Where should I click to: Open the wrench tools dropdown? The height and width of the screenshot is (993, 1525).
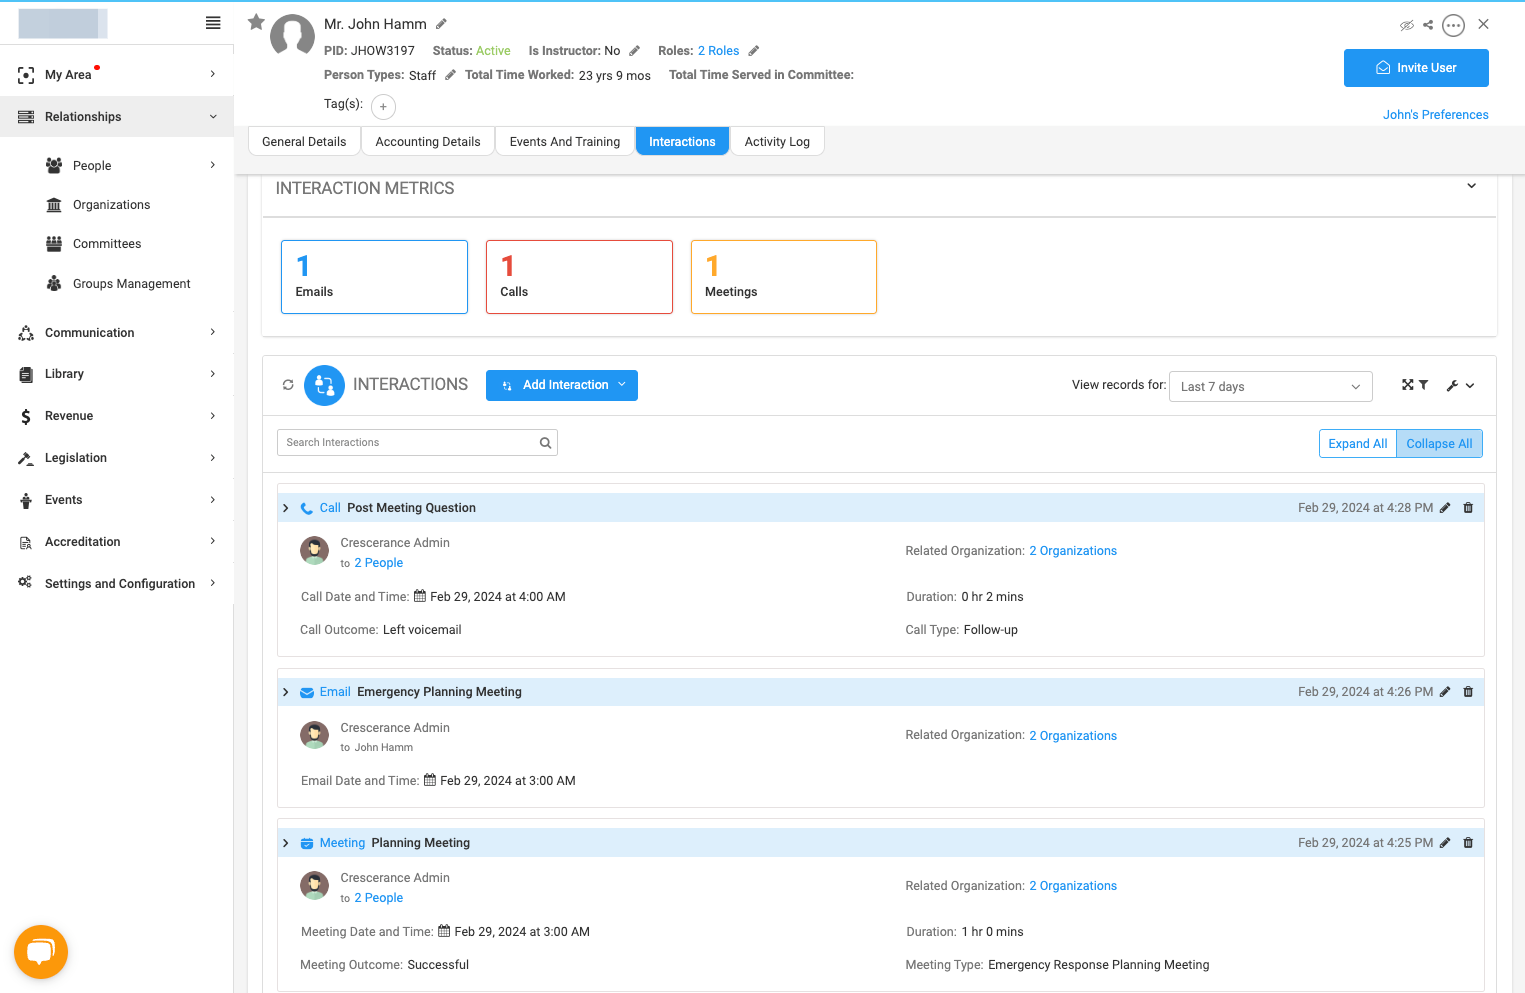tap(1460, 385)
